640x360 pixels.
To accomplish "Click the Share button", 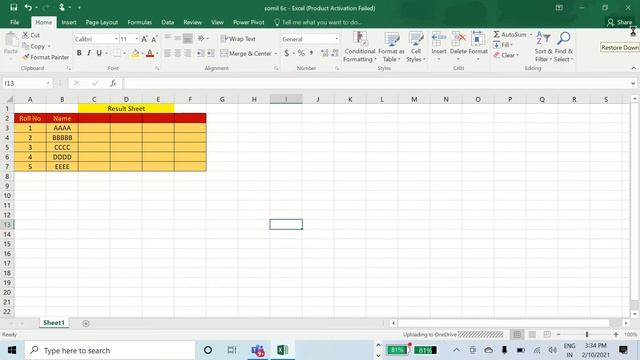I will (x=619, y=22).
